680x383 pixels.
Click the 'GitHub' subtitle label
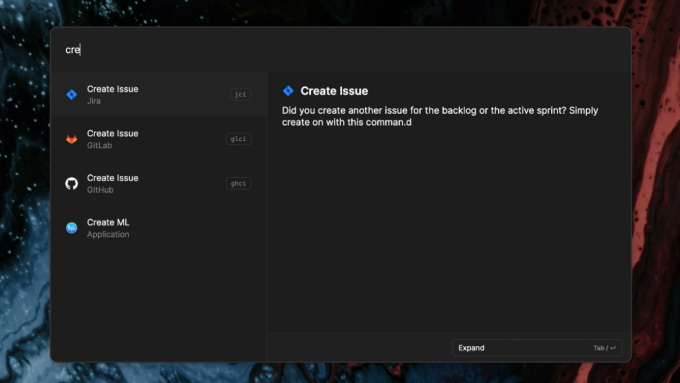coord(100,190)
